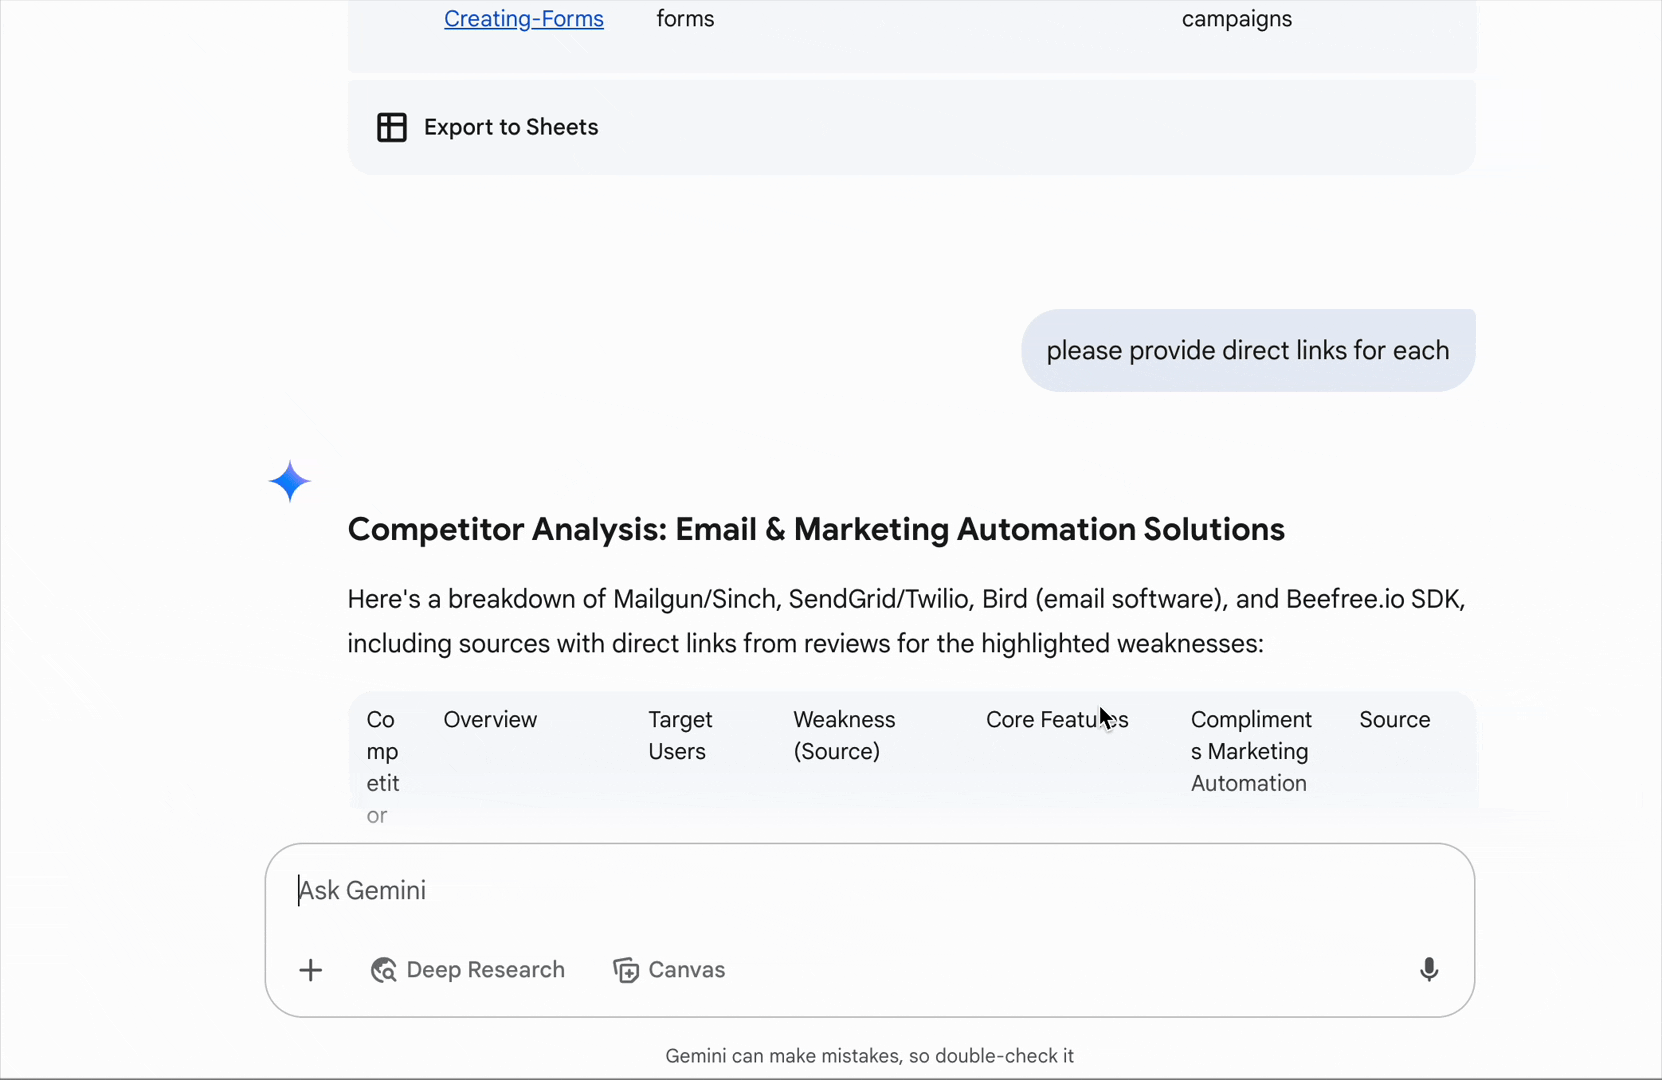Click the Competitor Analysis heading
Viewport: 1662px width, 1080px height.
[815, 529]
